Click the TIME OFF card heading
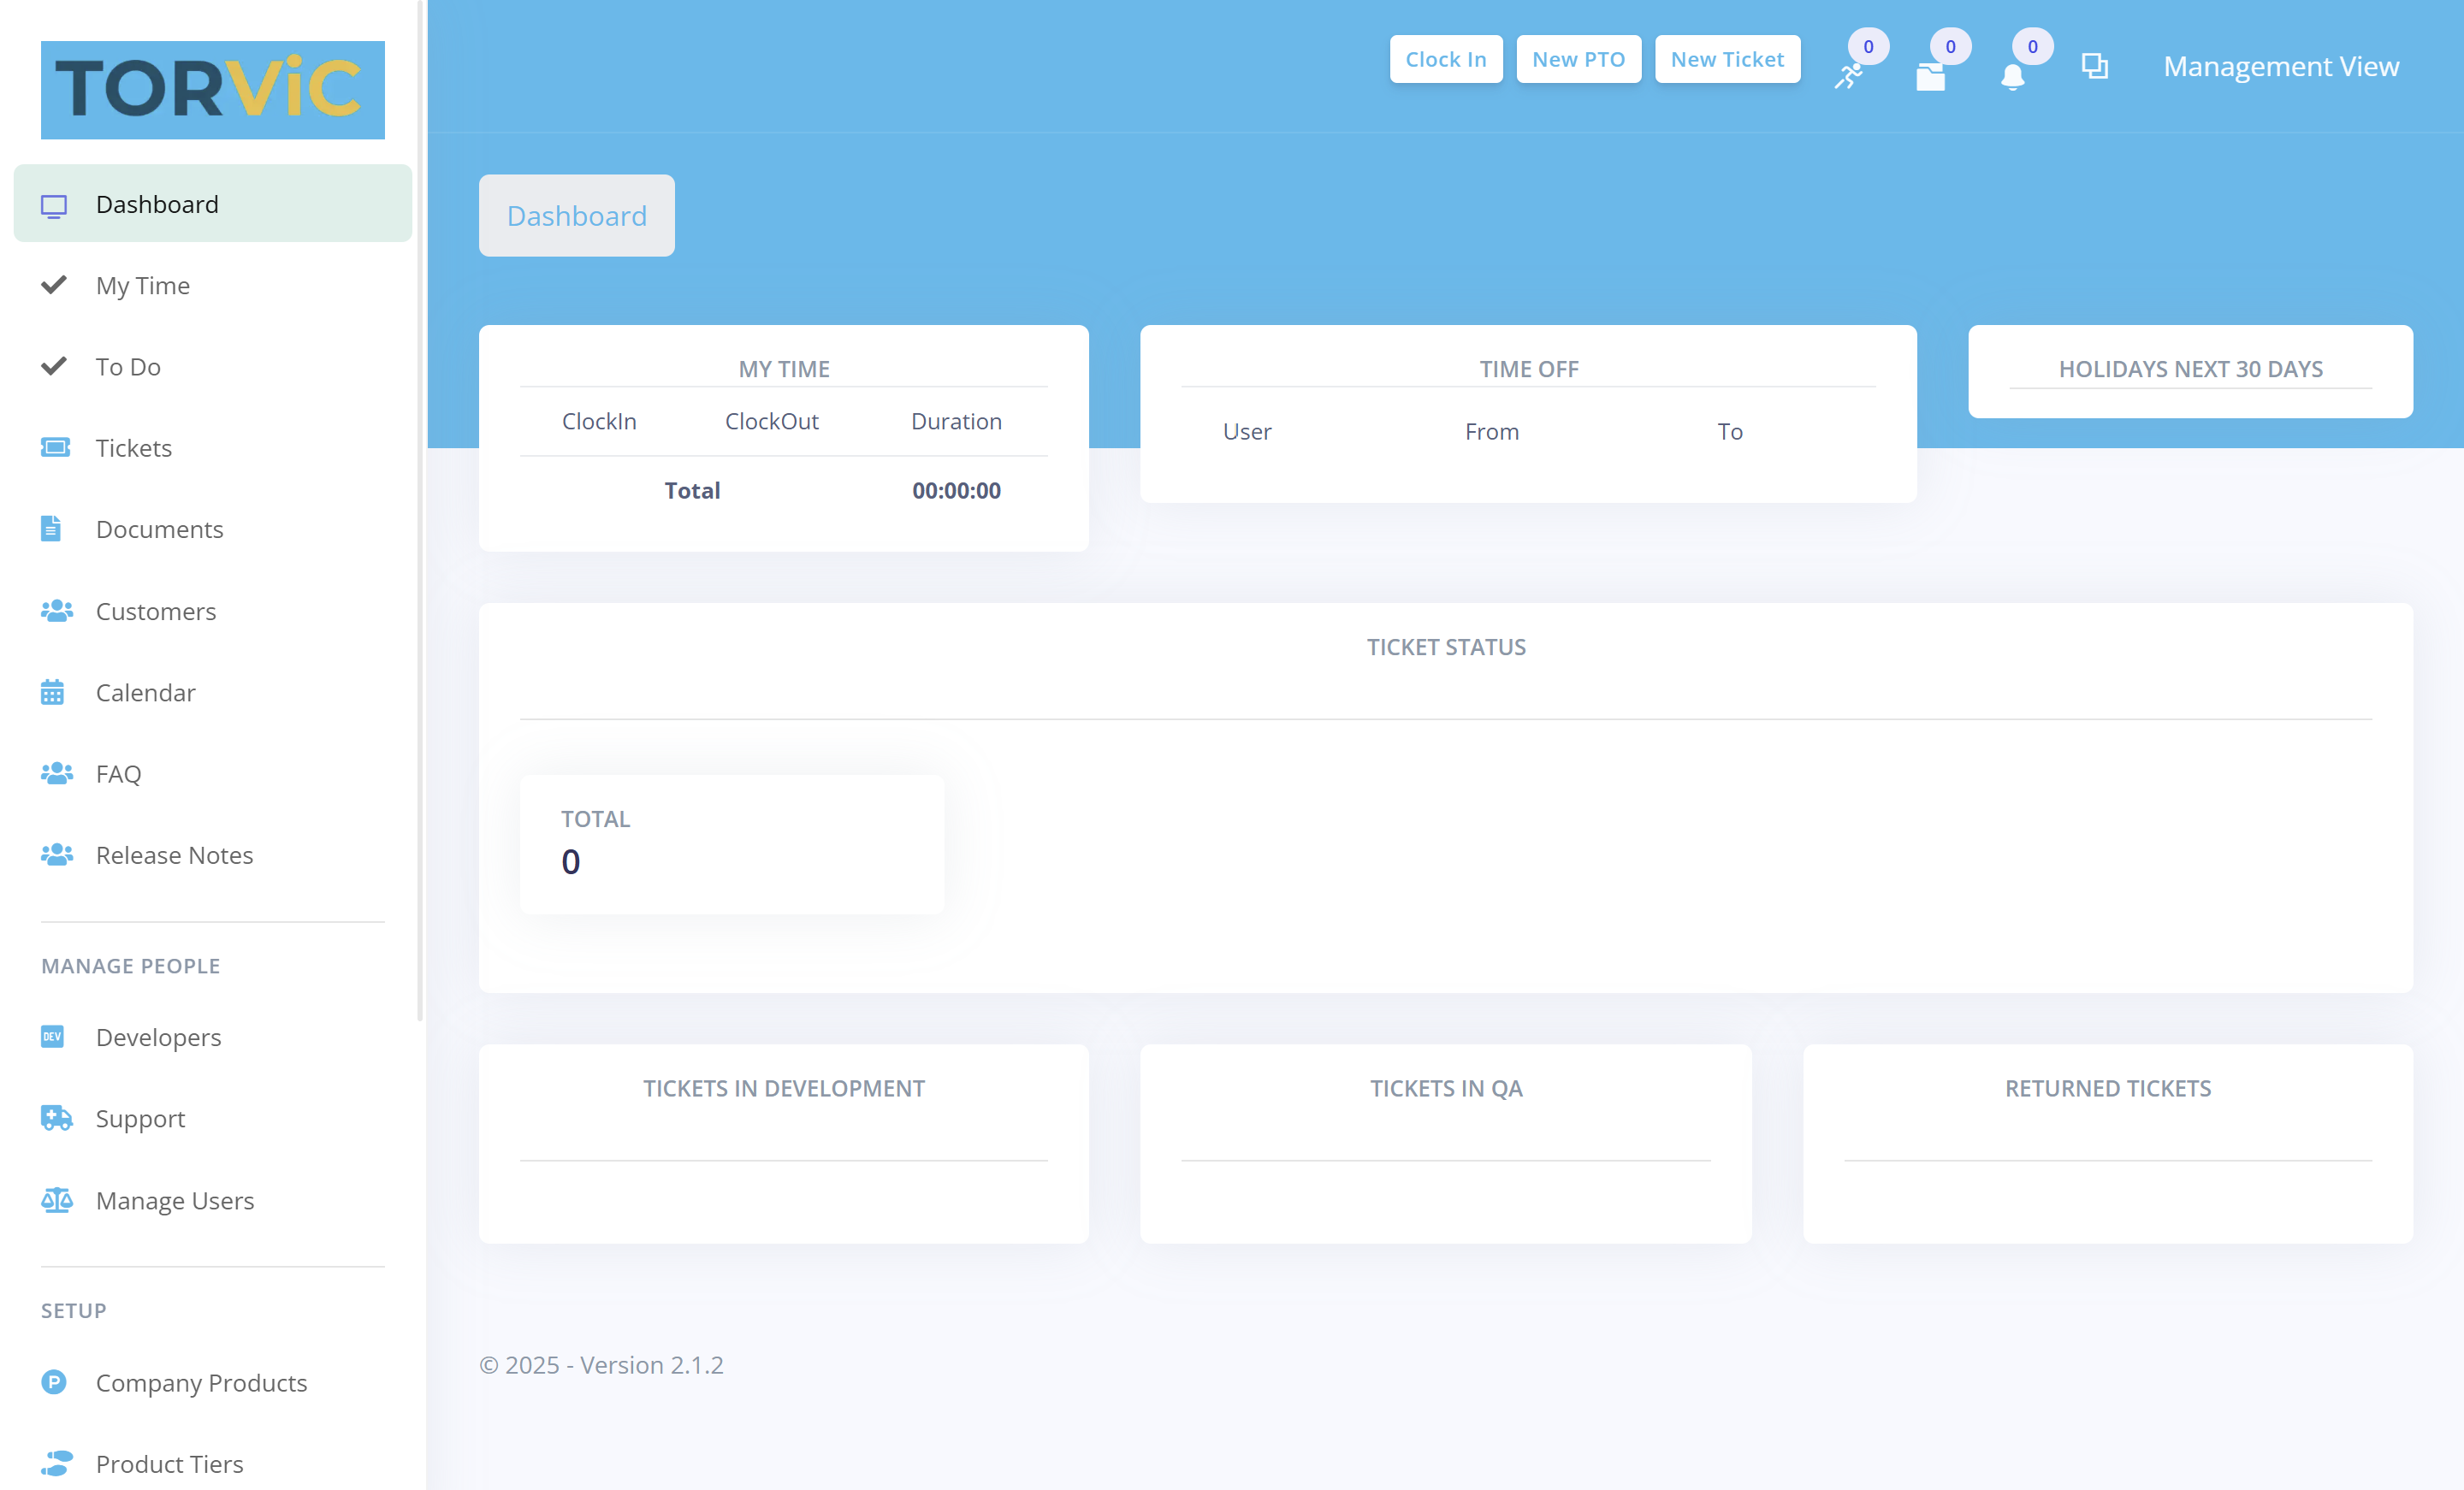The image size is (2464, 1490). (x=1529, y=369)
